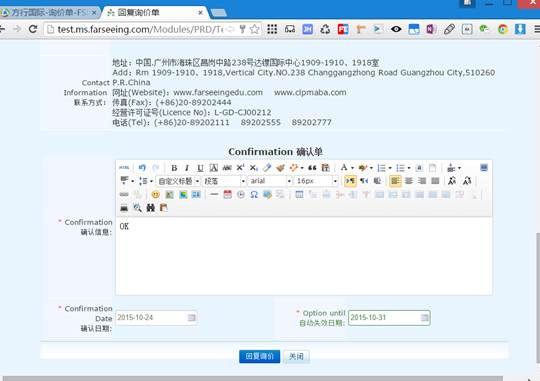
Task: Open find and replace binoculars icon
Action: tap(150, 208)
